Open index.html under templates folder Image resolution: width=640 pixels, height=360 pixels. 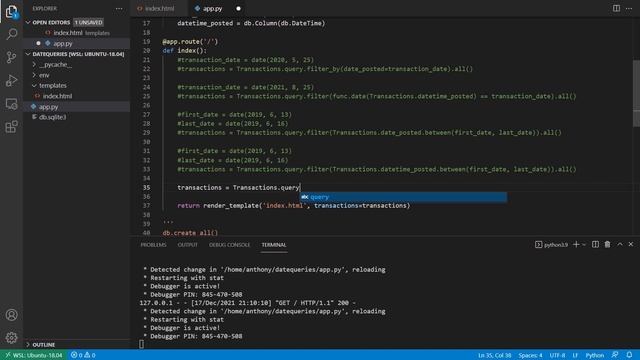point(77,96)
